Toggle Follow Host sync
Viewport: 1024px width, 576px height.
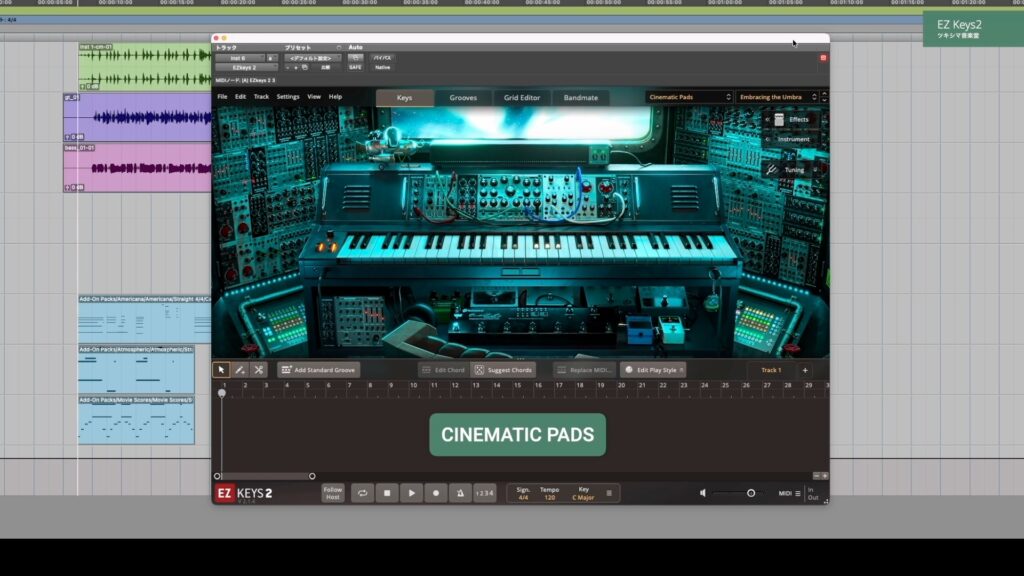coord(332,493)
